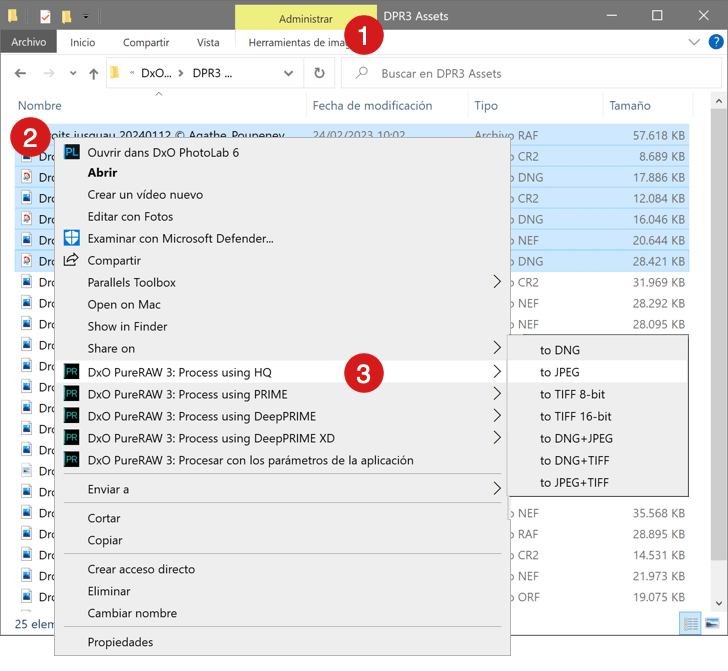Expand the address bar history dropdown
This screenshot has height=671, width=728.
coord(288,73)
